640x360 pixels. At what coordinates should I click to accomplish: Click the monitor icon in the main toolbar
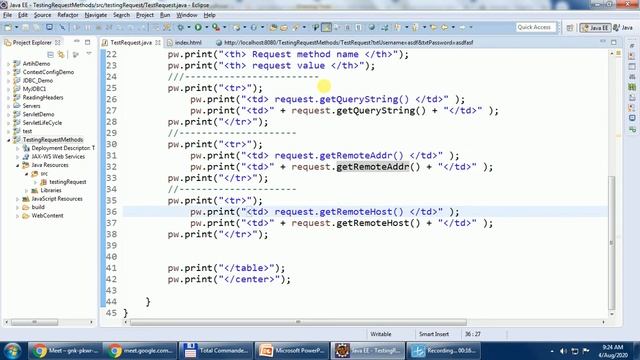(49, 27)
